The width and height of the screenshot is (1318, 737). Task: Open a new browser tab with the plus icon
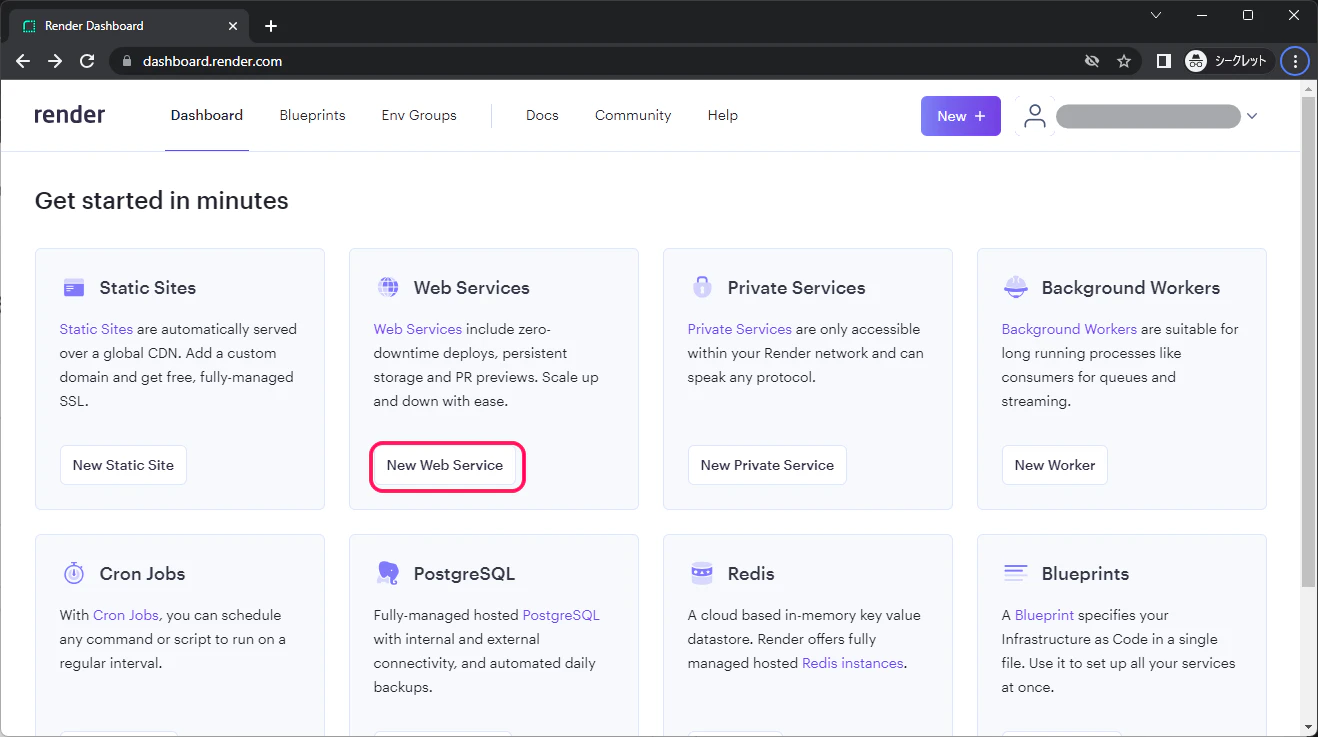point(271,26)
